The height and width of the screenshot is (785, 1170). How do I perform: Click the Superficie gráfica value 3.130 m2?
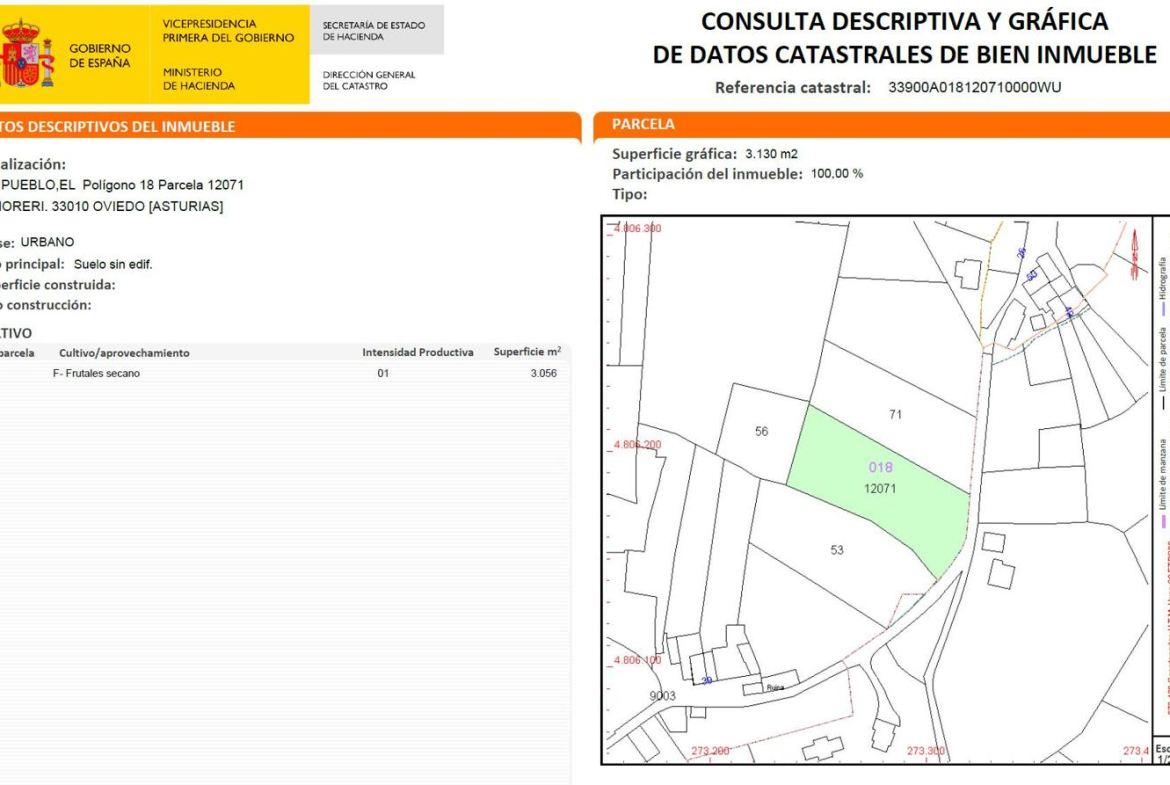(x=771, y=154)
